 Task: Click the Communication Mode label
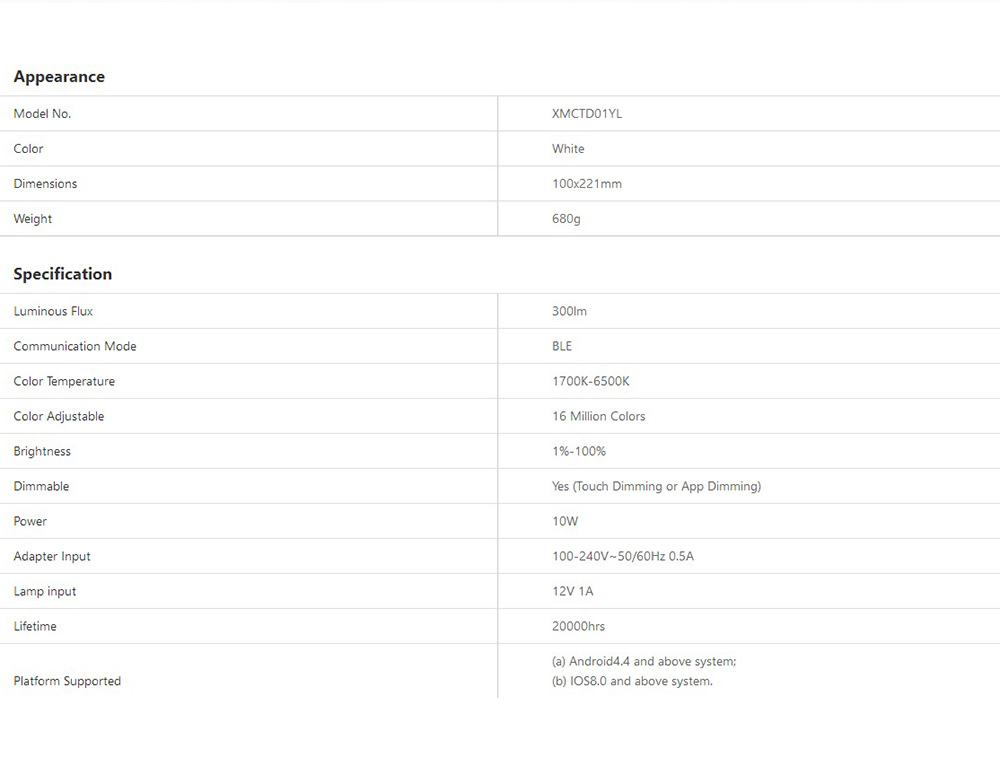point(75,346)
